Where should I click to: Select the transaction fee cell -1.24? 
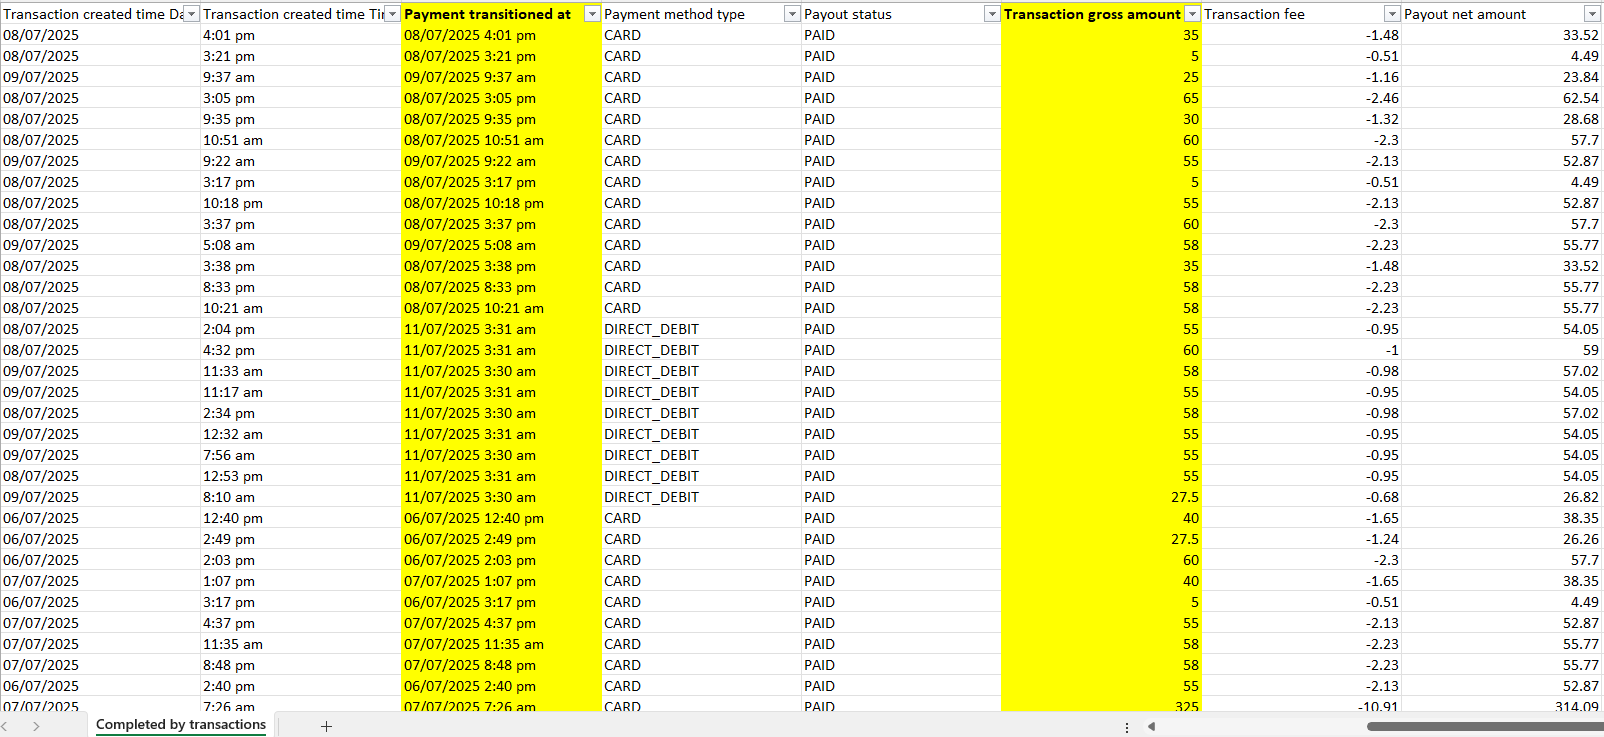(1301, 539)
